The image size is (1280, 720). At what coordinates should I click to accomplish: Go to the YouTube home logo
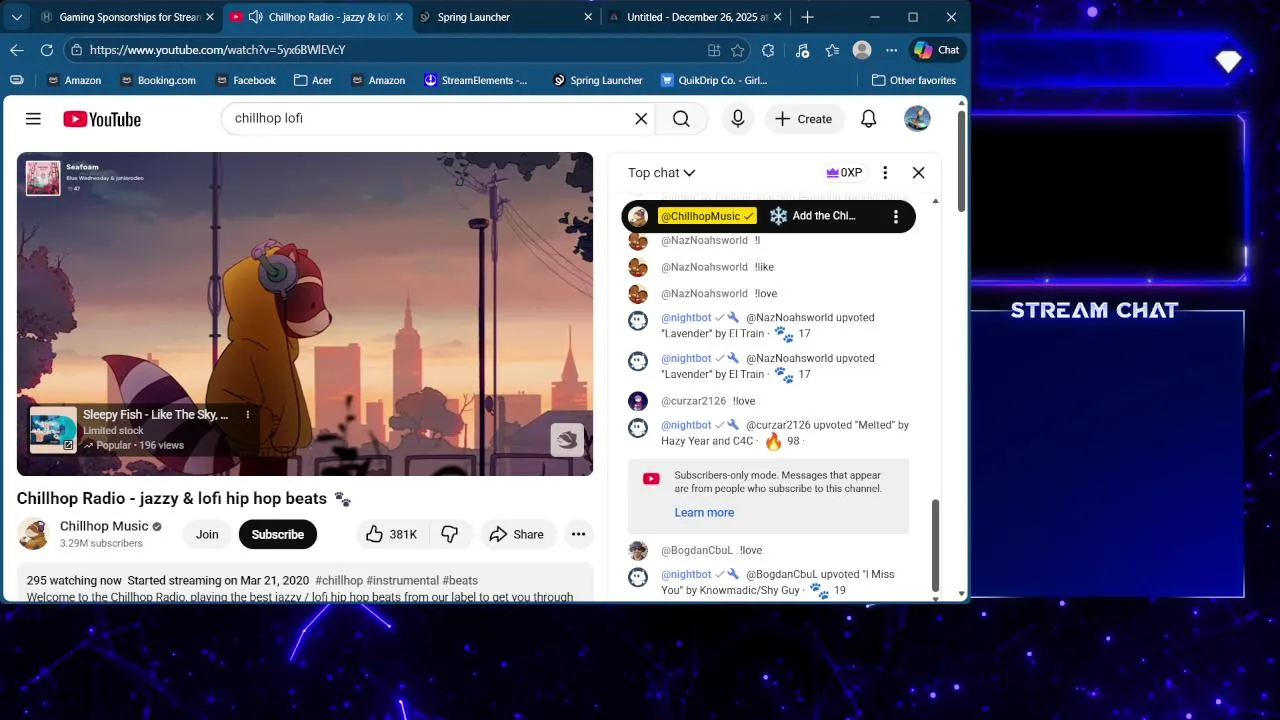tap(102, 119)
